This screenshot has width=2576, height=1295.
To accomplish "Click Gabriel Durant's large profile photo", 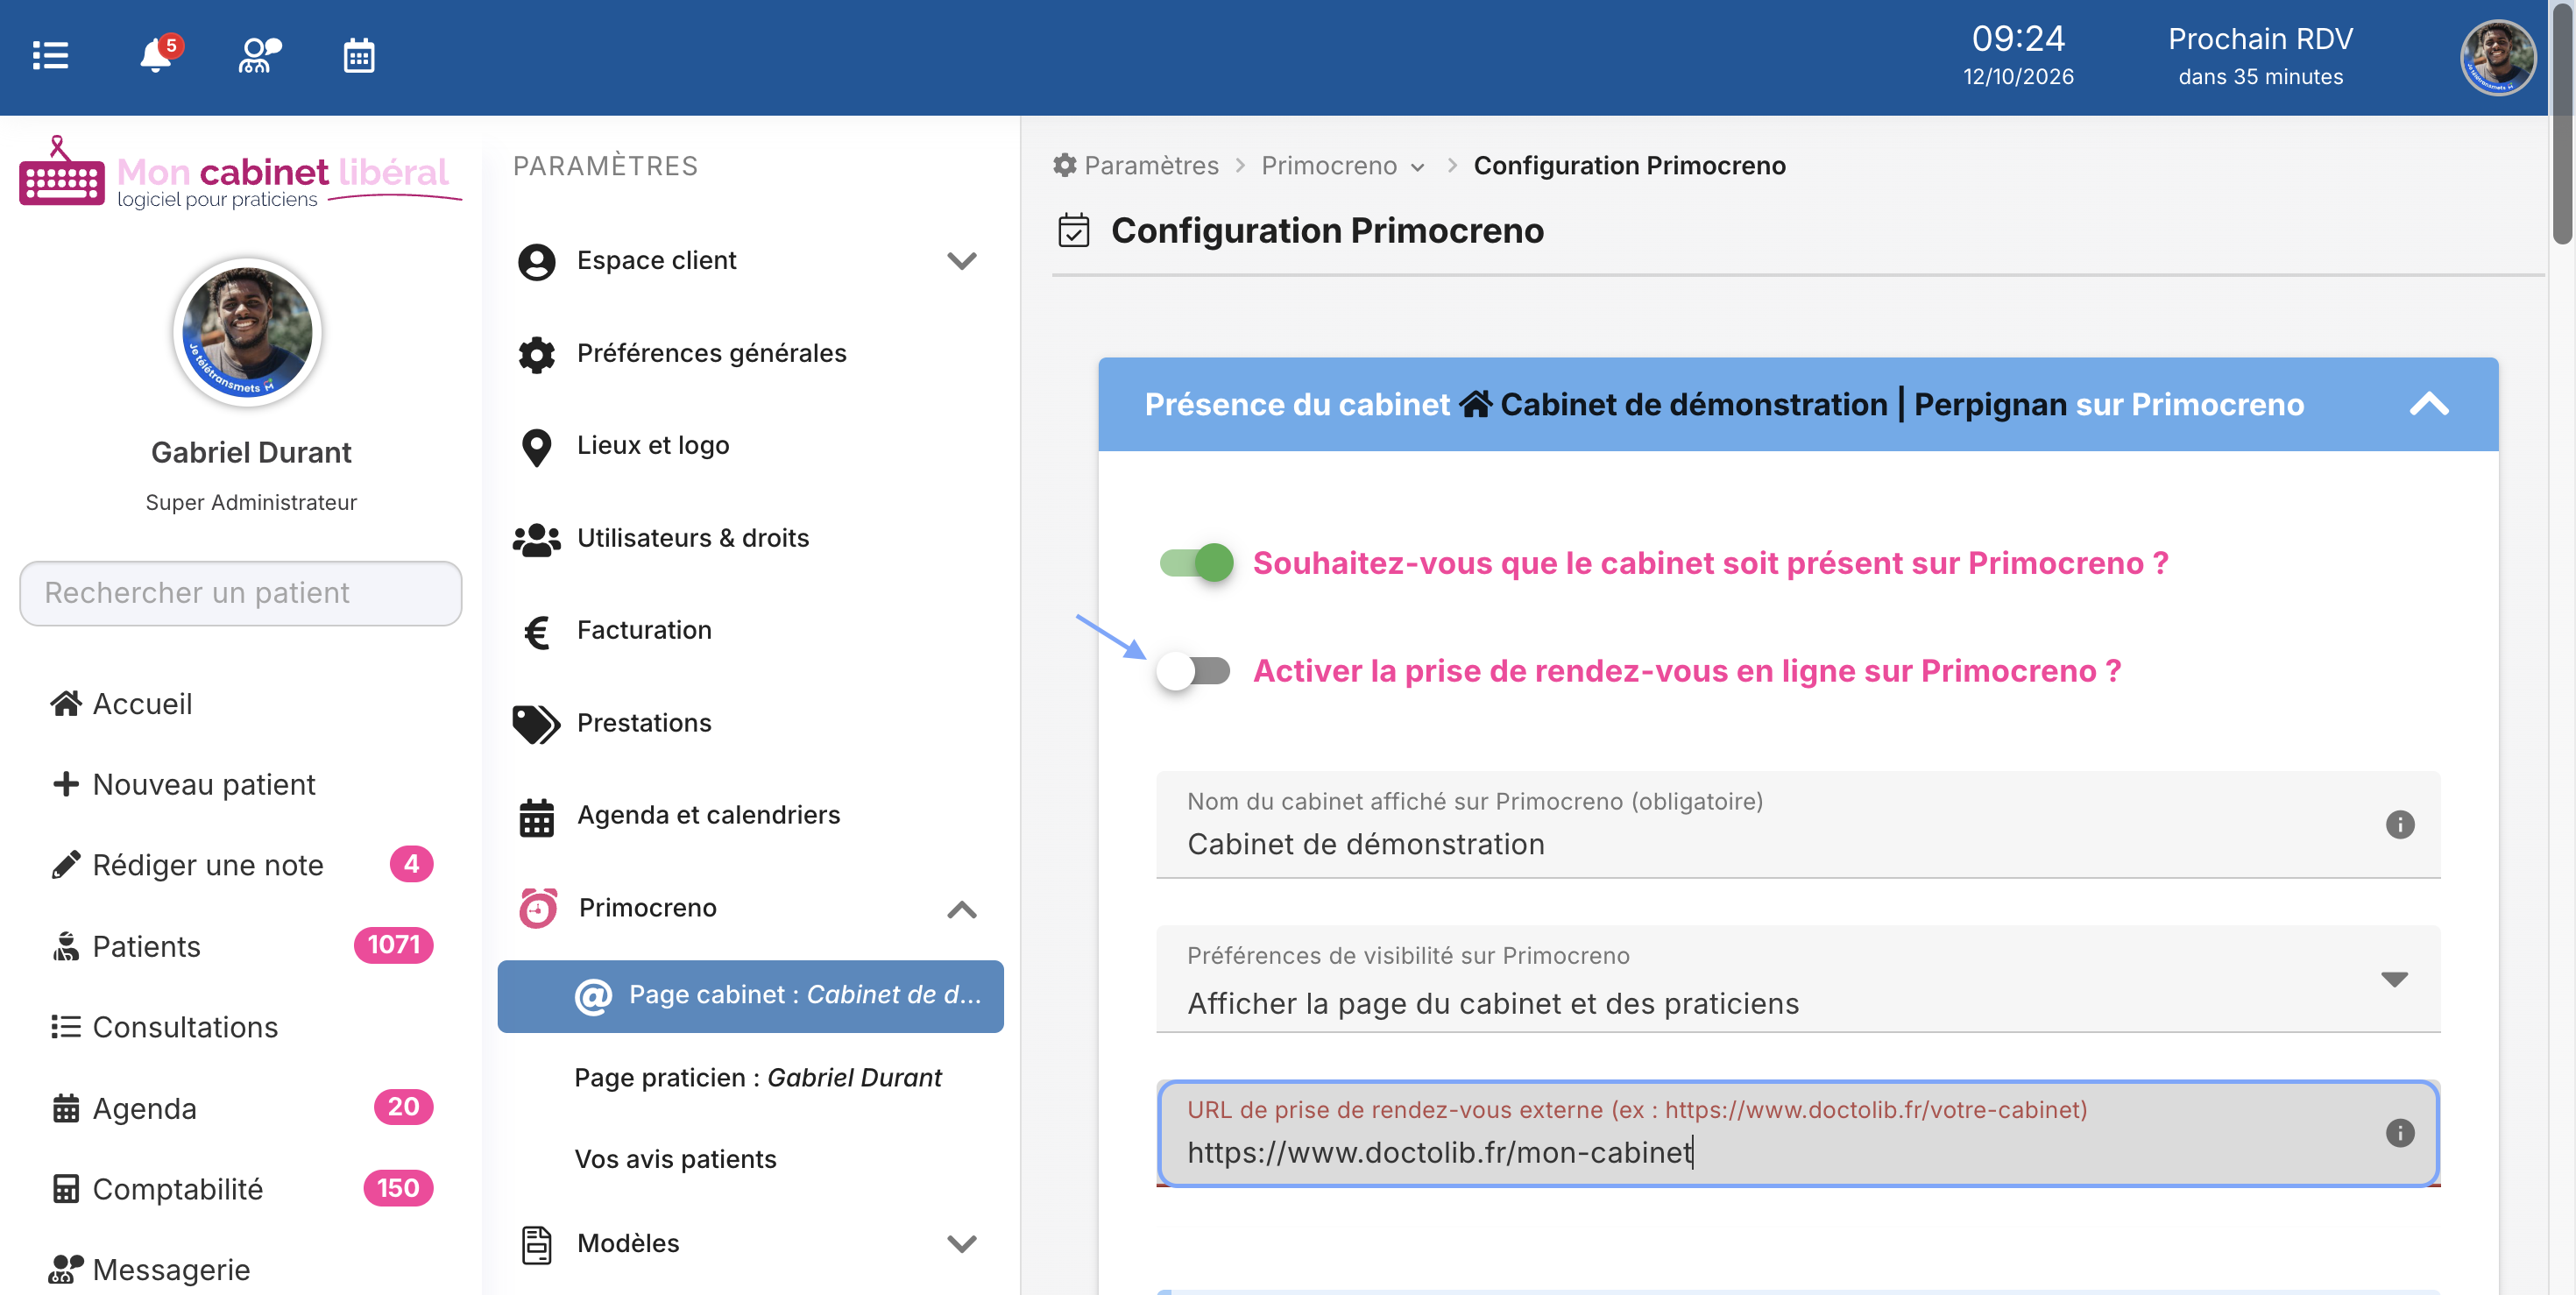I will click(248, 332).
